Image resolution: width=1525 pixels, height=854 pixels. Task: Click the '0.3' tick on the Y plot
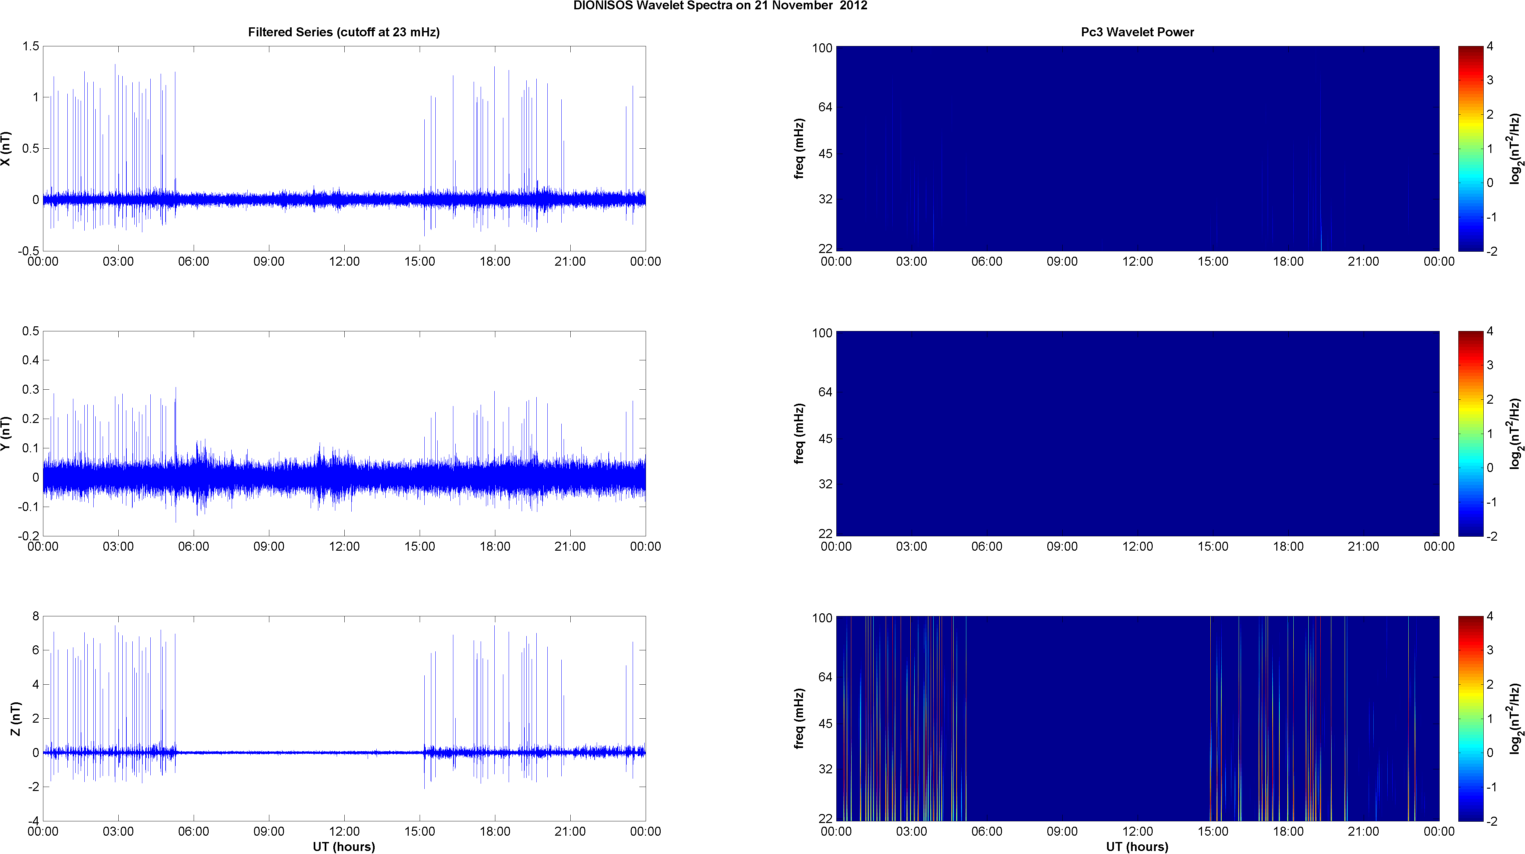coord(30,390)
